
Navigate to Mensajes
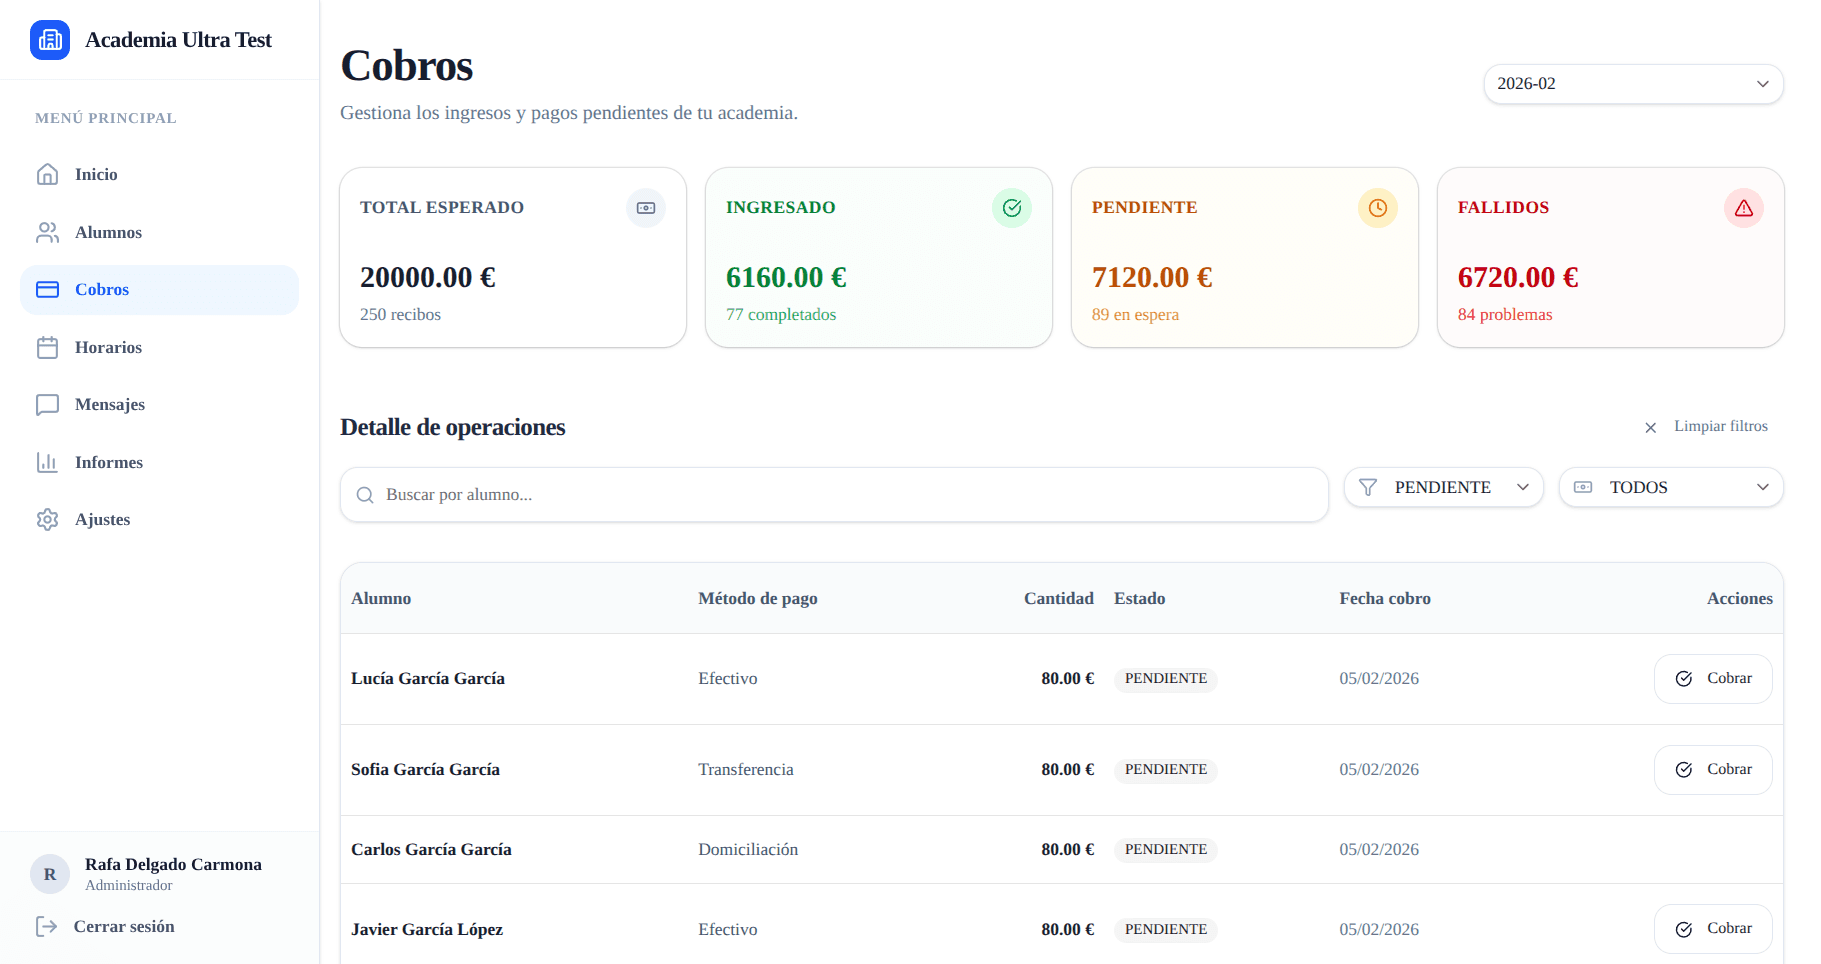pos(159,404)
